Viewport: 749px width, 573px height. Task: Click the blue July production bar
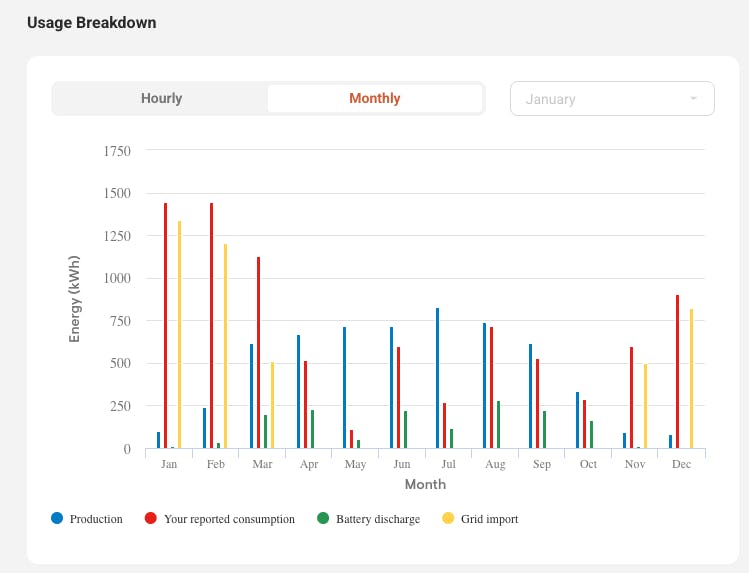click(x=437, y=378)
